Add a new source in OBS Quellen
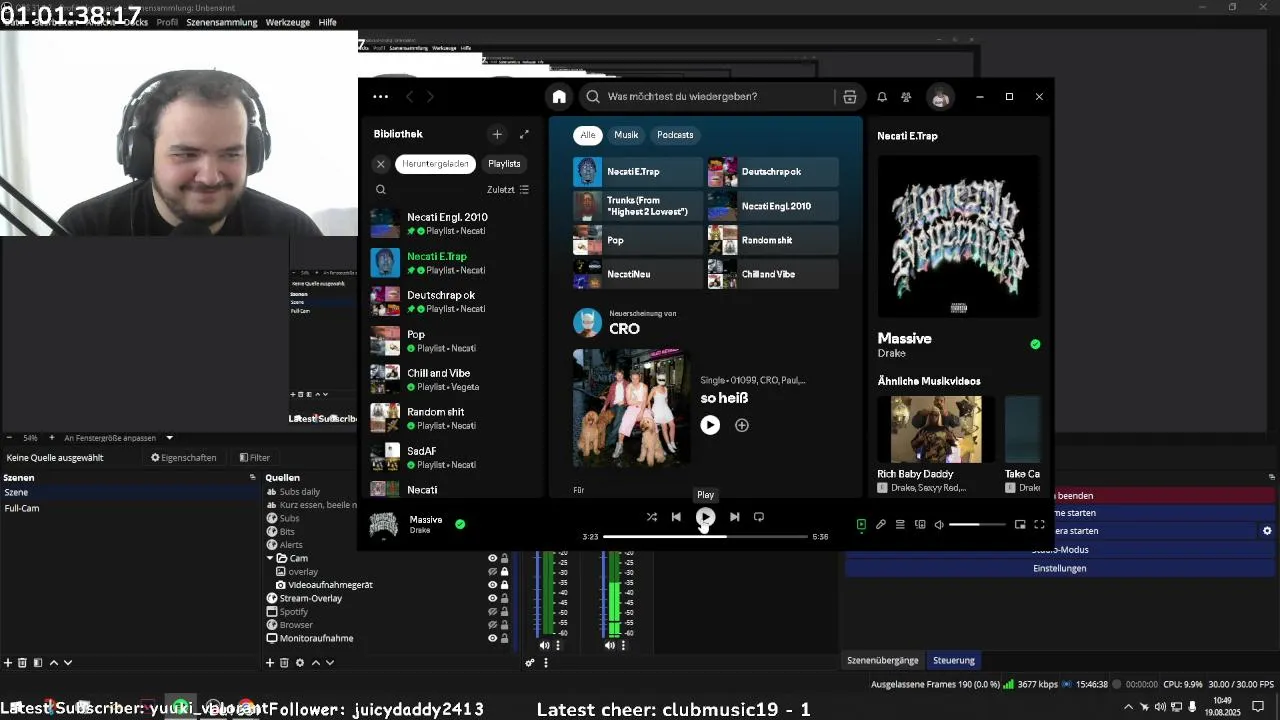This screenshot has width=1280, height=720. pos(270,662)
